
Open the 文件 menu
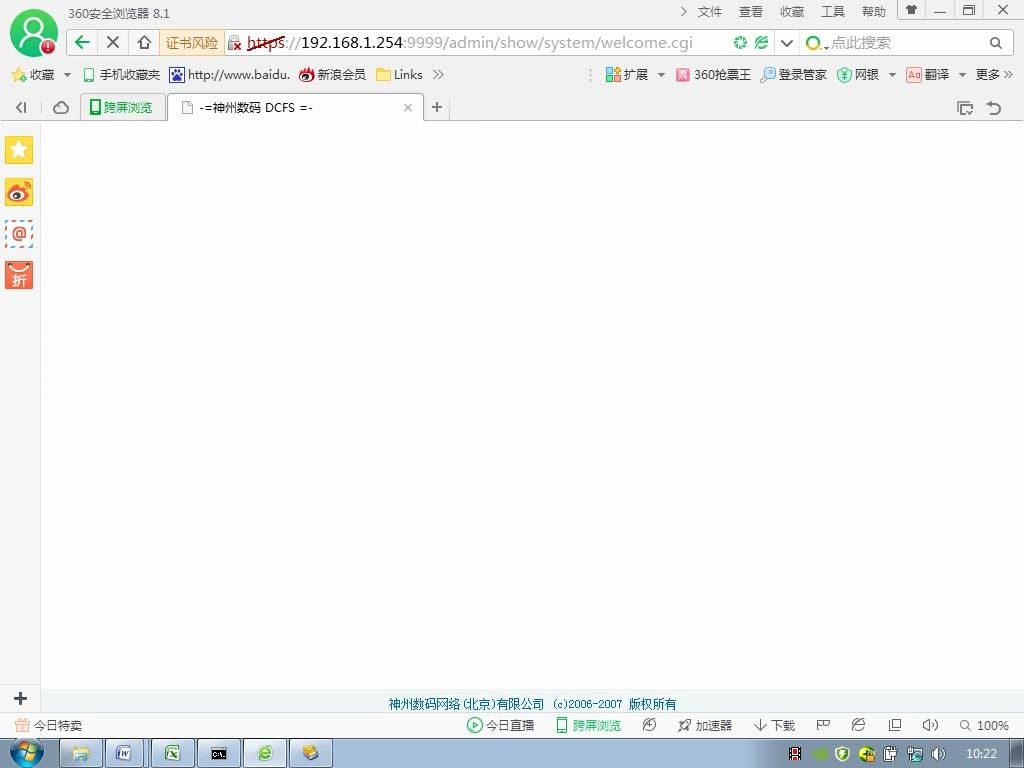(x=709, y=12)
